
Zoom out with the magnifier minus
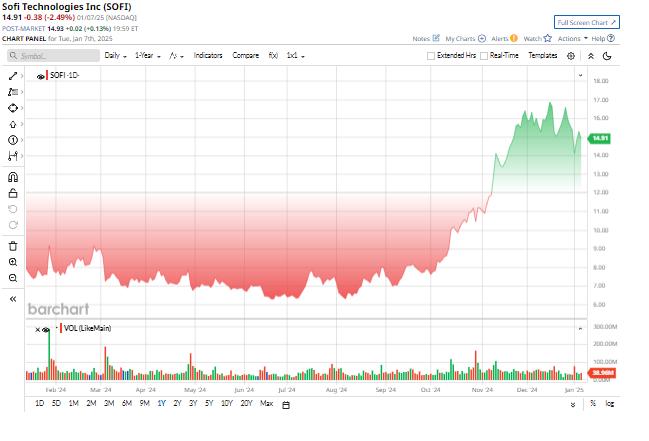(13, 278)
